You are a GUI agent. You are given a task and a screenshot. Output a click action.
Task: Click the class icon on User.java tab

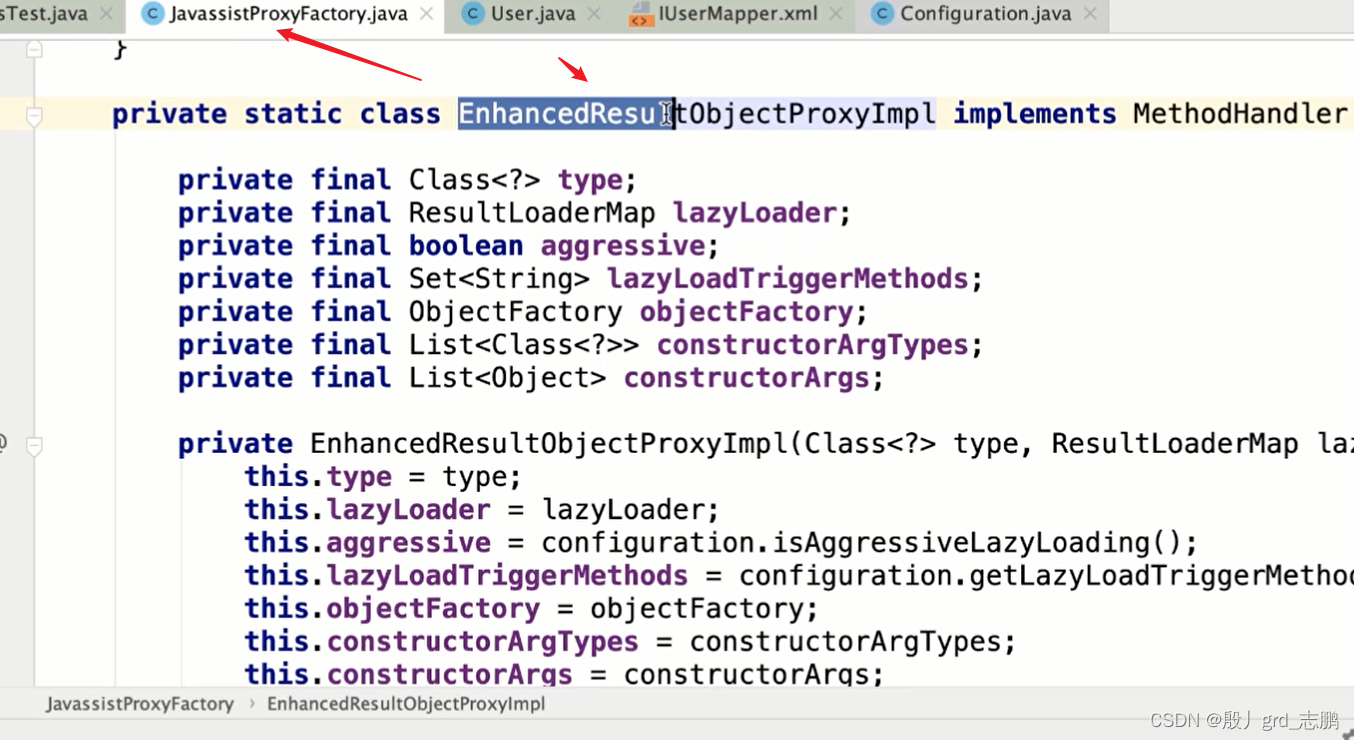coord(473,14)
